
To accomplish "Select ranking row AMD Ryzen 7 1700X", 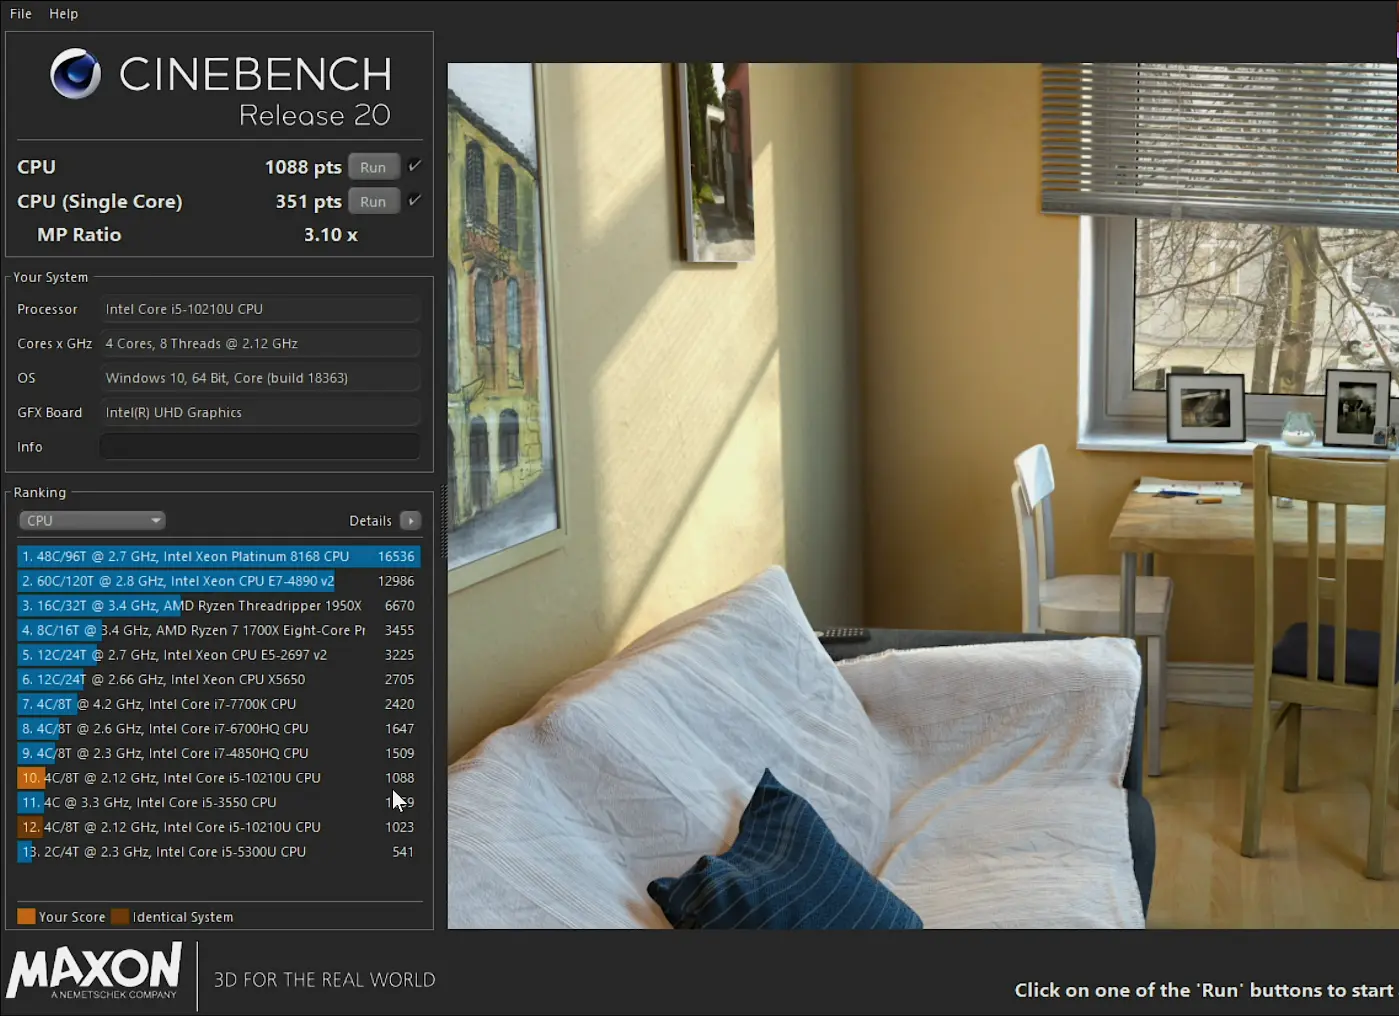I will [x=218, y=630].
